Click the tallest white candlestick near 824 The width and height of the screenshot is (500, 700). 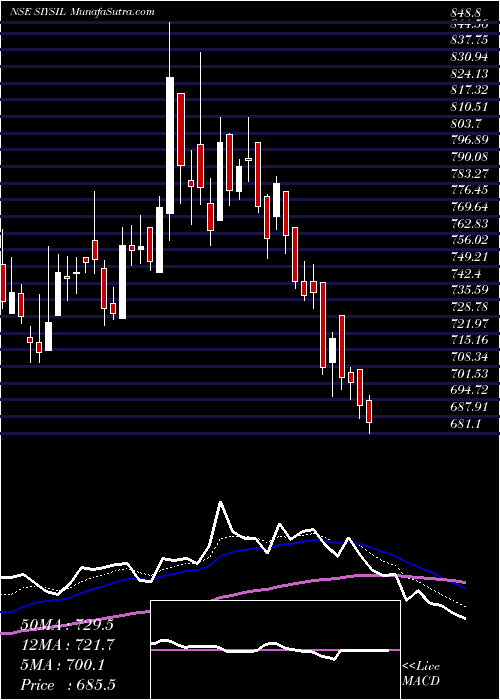170,145
